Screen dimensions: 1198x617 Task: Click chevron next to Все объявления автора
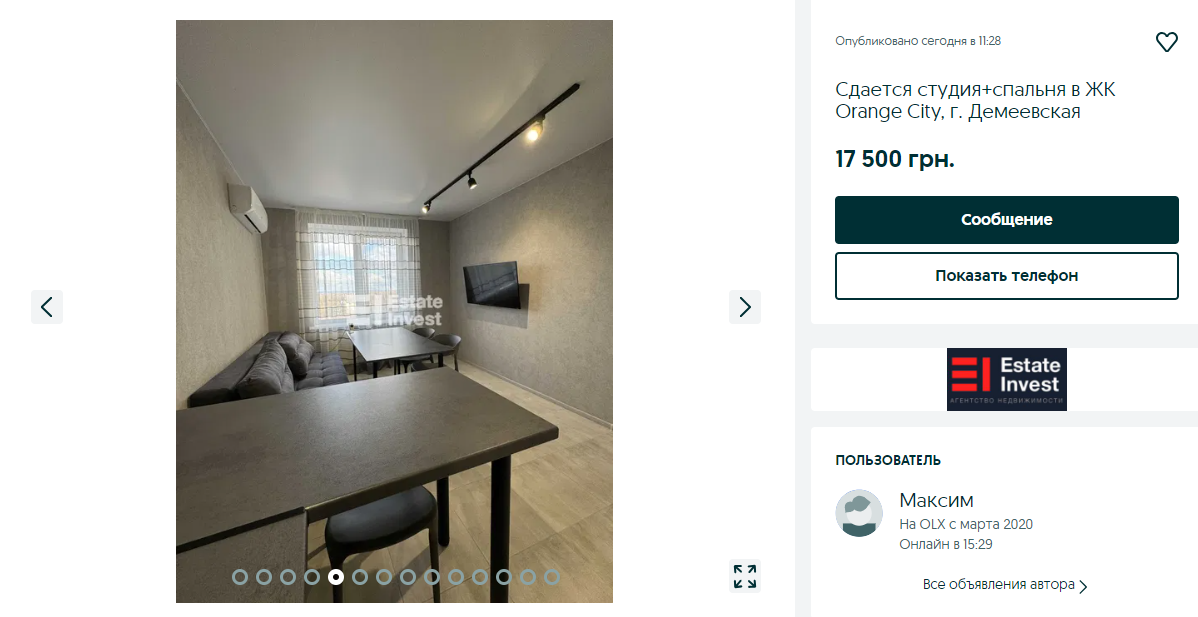click(x=1083, y=586)
